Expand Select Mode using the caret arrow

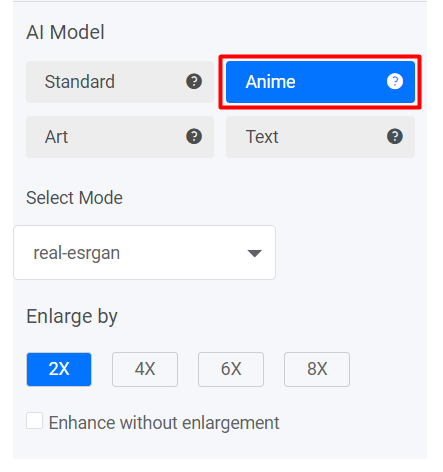254,253
